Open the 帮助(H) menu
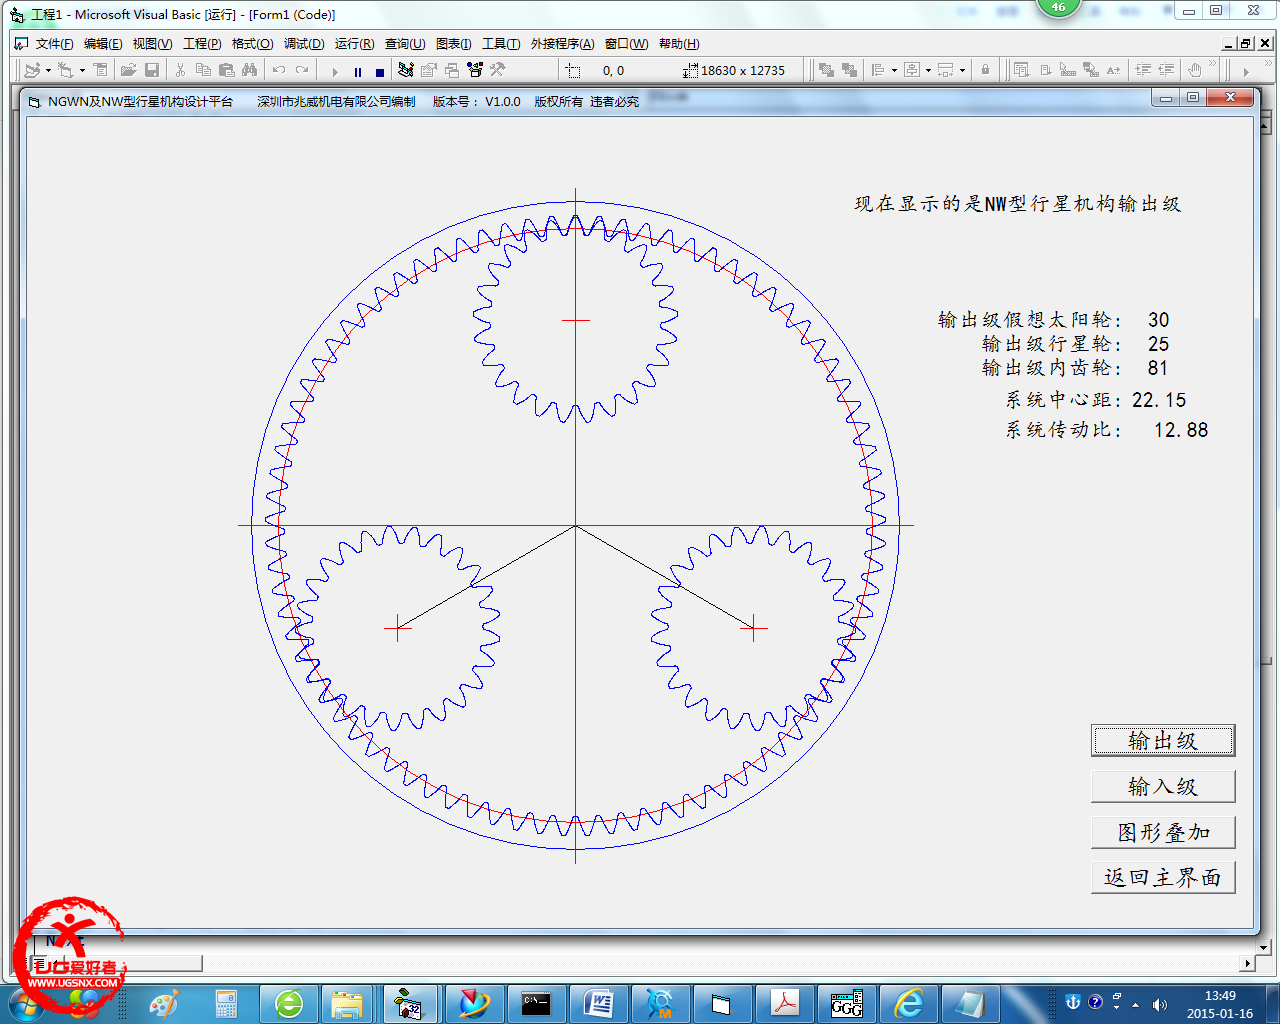The height and width of the screenshot is (1024, 1280). click(679, 43)
